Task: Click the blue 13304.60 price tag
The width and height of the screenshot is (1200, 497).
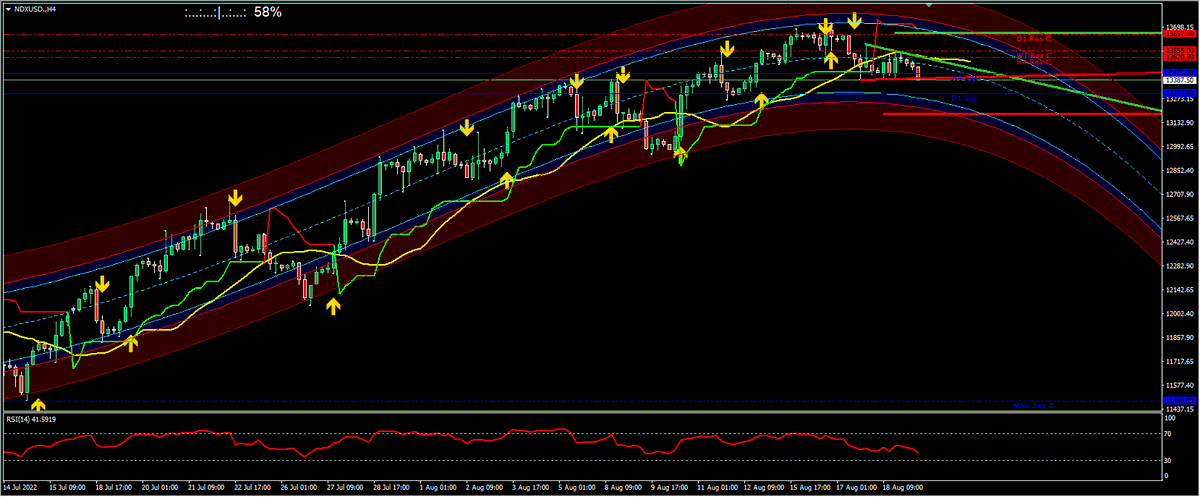Action: [x=1180, y=93]
